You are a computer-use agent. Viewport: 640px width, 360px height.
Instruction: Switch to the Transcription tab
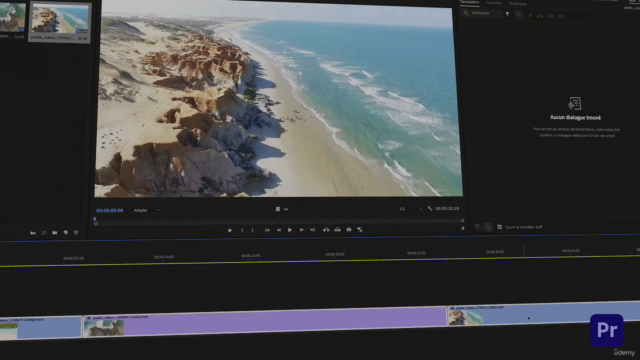click(x=469, y=2)
